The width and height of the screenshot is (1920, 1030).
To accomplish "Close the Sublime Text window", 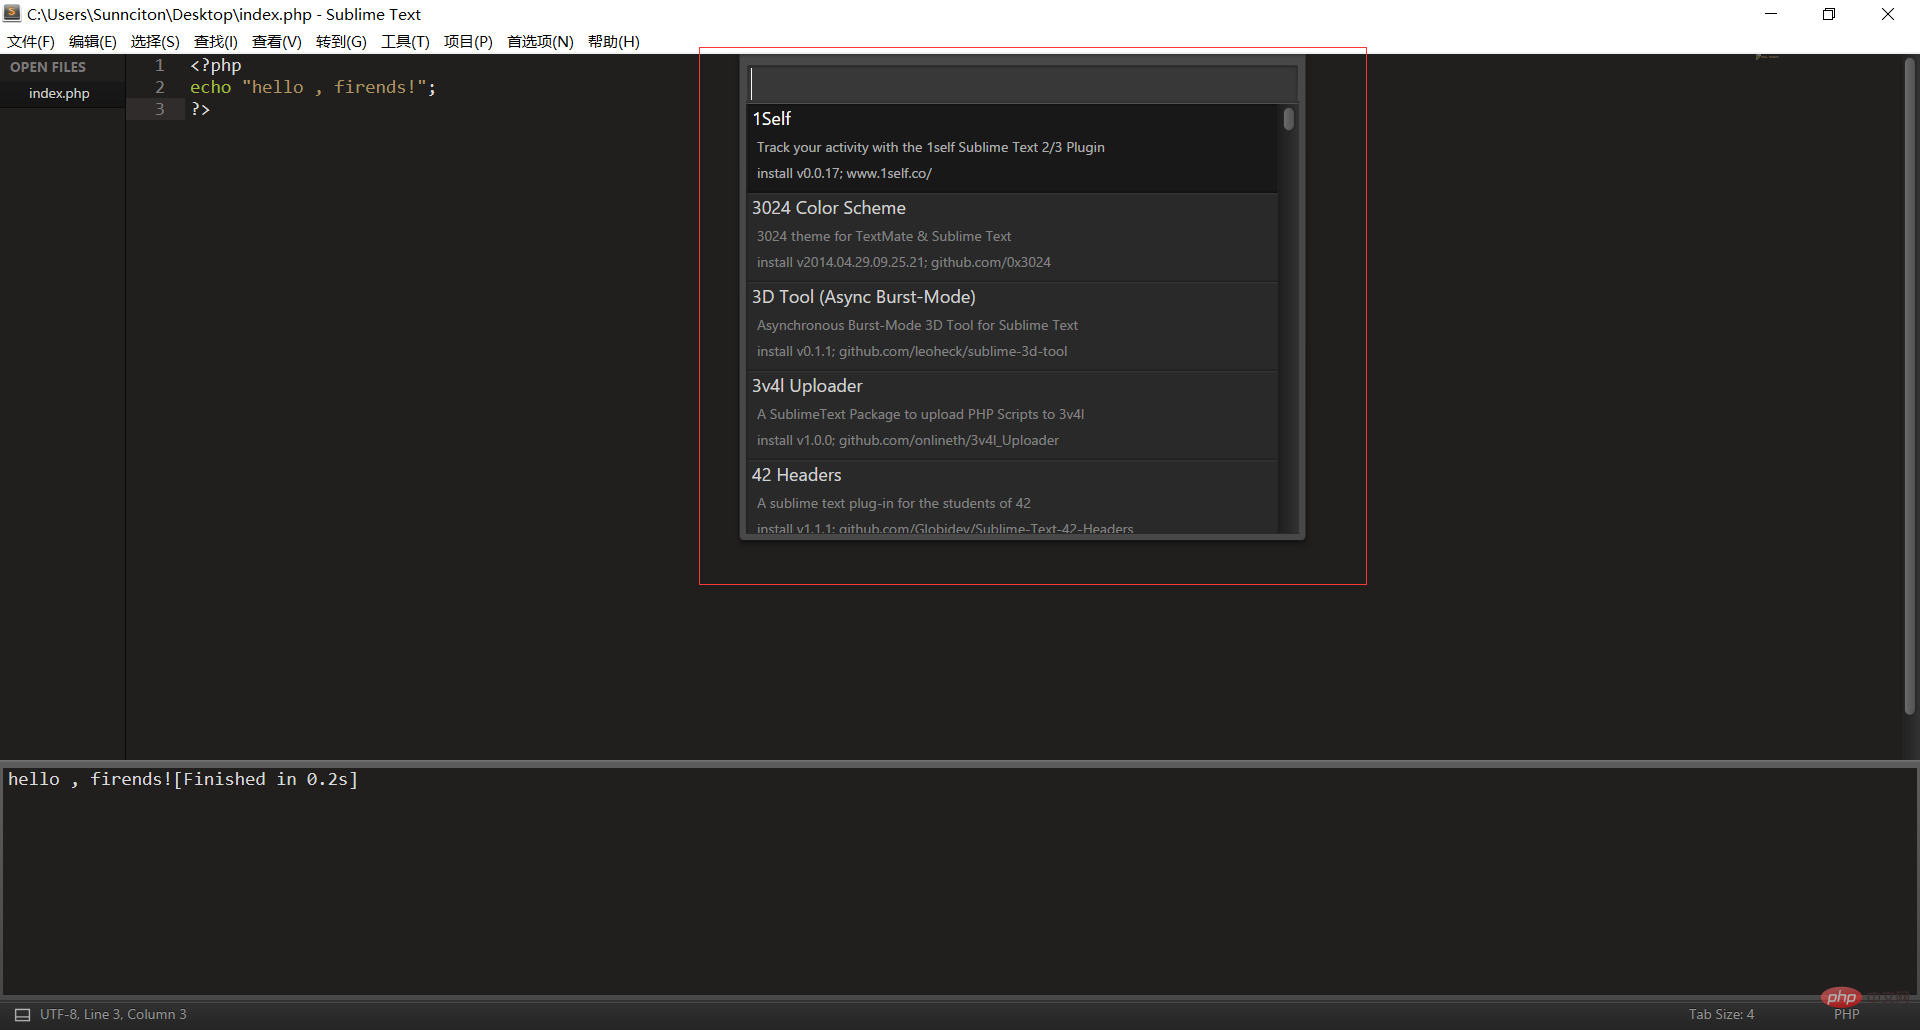I will [x=1888, y=14].
